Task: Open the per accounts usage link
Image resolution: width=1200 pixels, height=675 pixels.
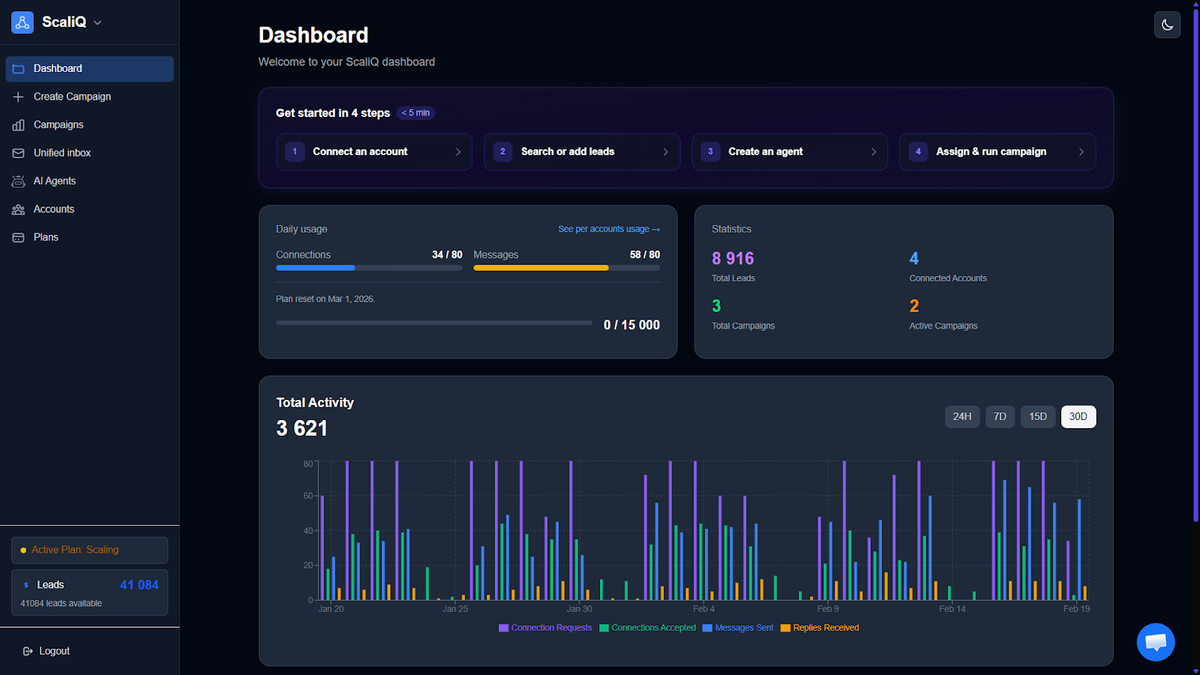Action: pos(609,229)
